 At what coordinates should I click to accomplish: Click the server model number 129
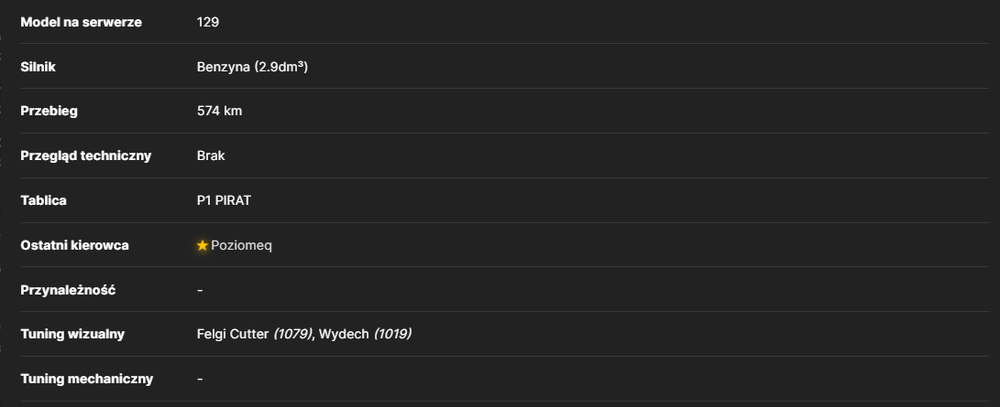(x=208, y=22)
